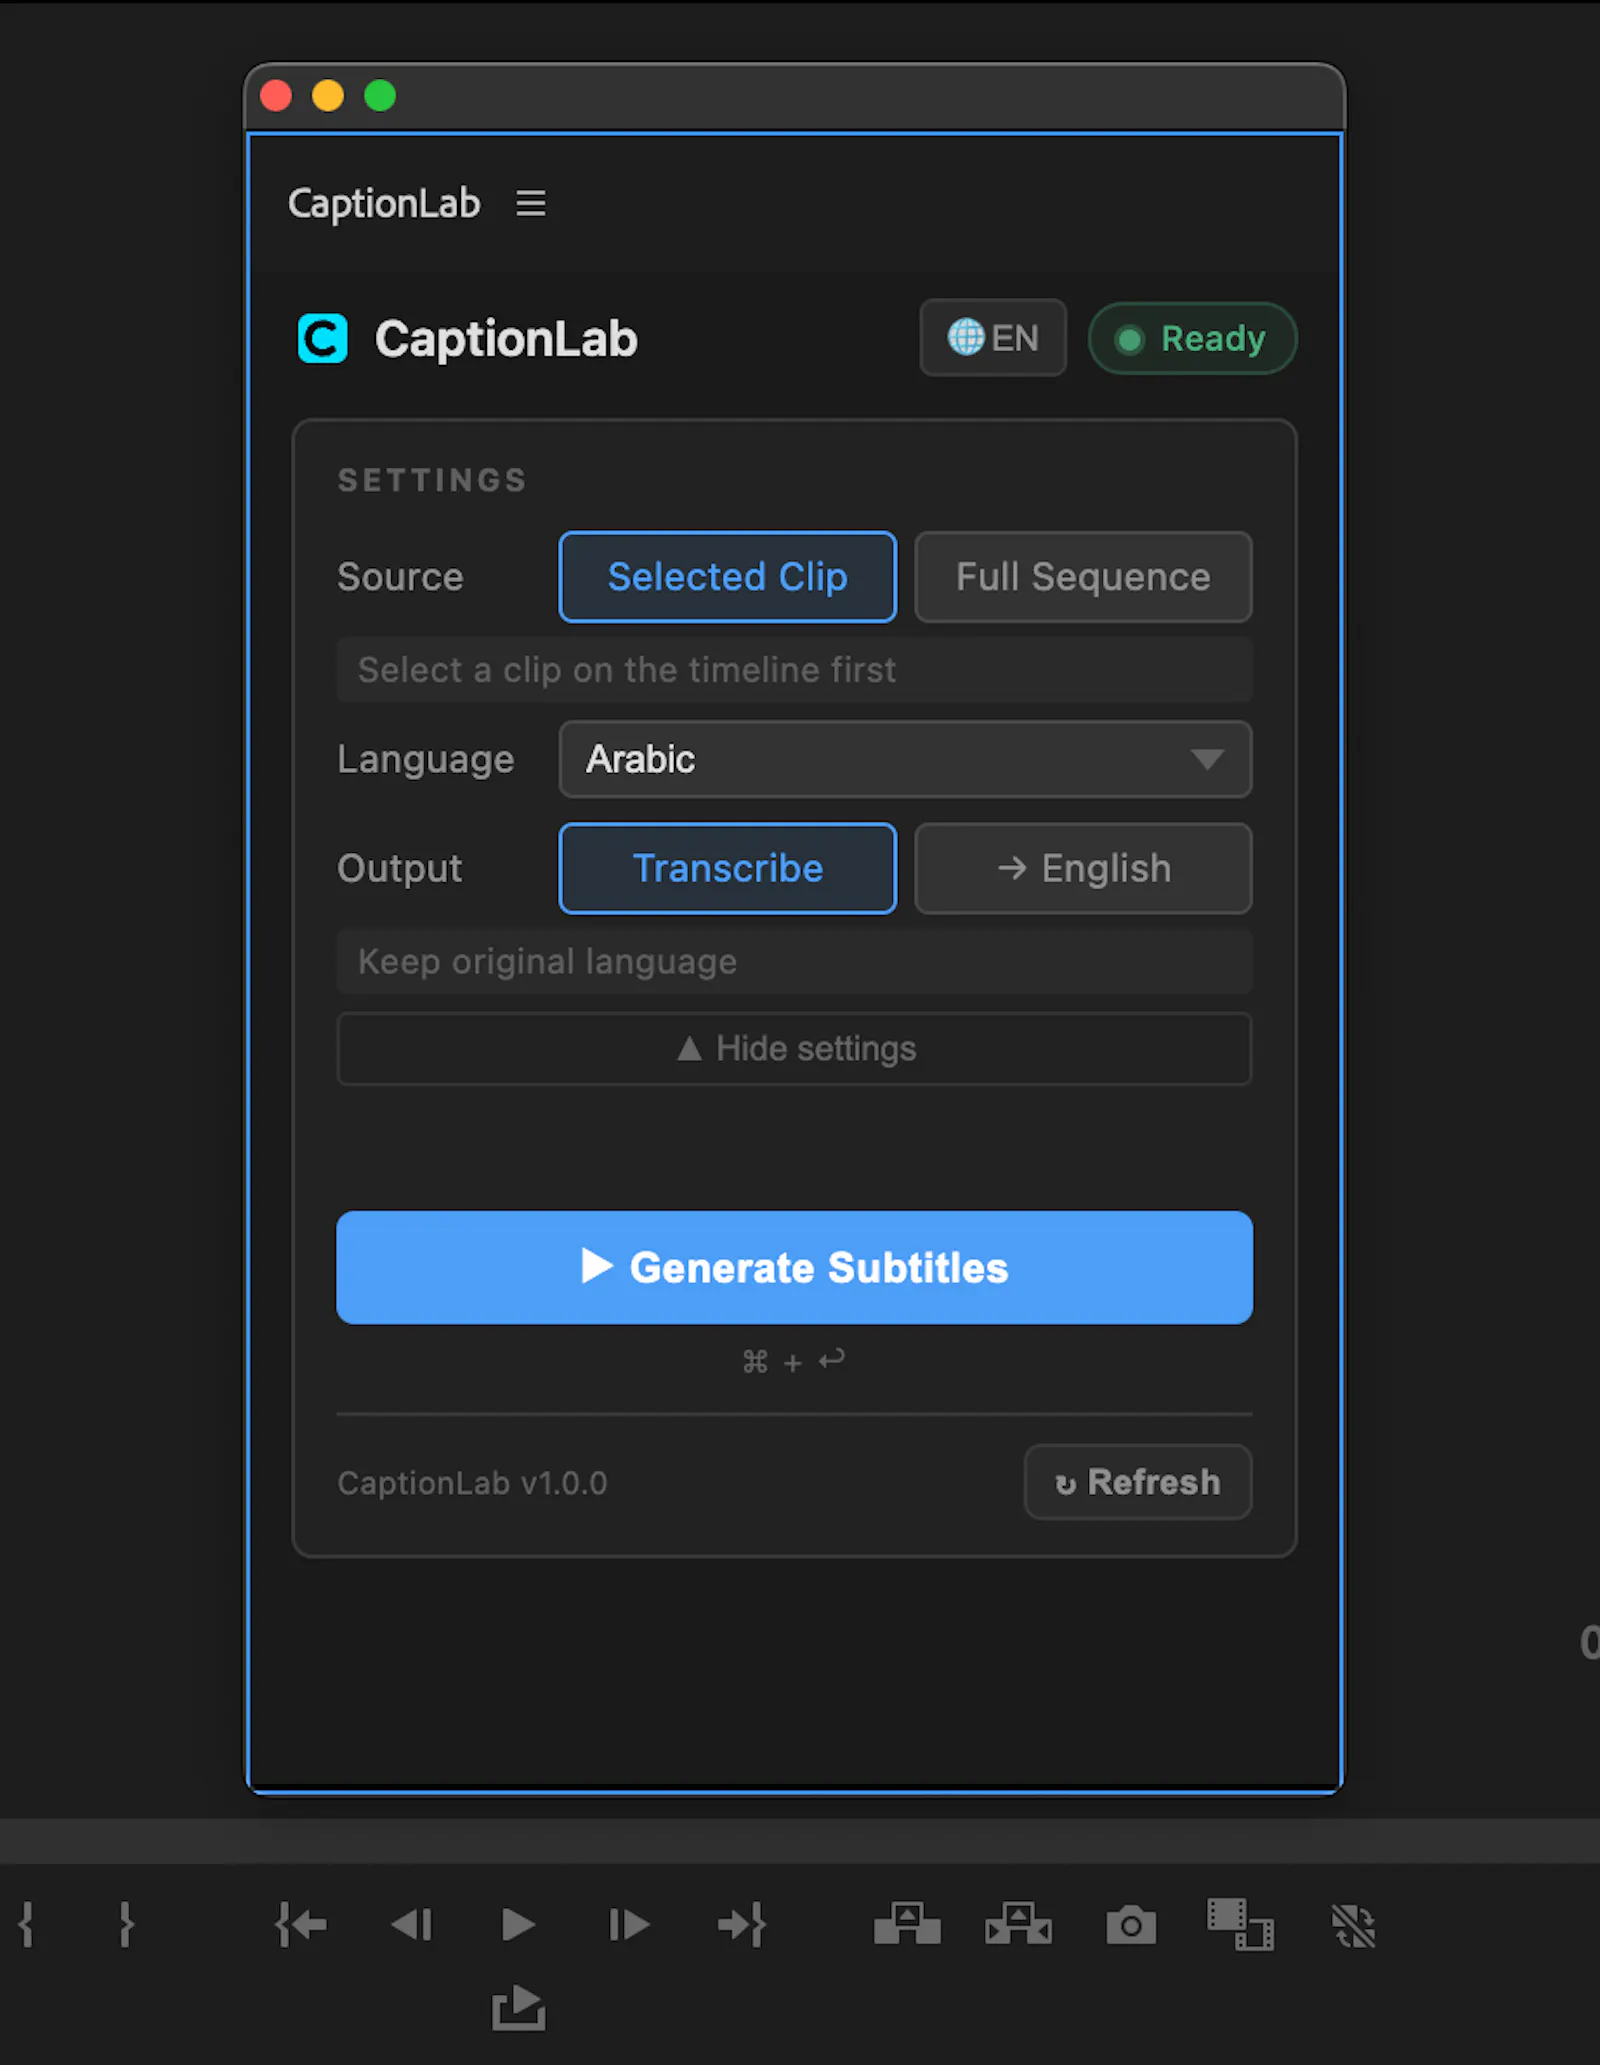Viewport: 1600px width, 2065px height.
Task: Open the Comparison View icon
Action: tap(1240, 1924)
